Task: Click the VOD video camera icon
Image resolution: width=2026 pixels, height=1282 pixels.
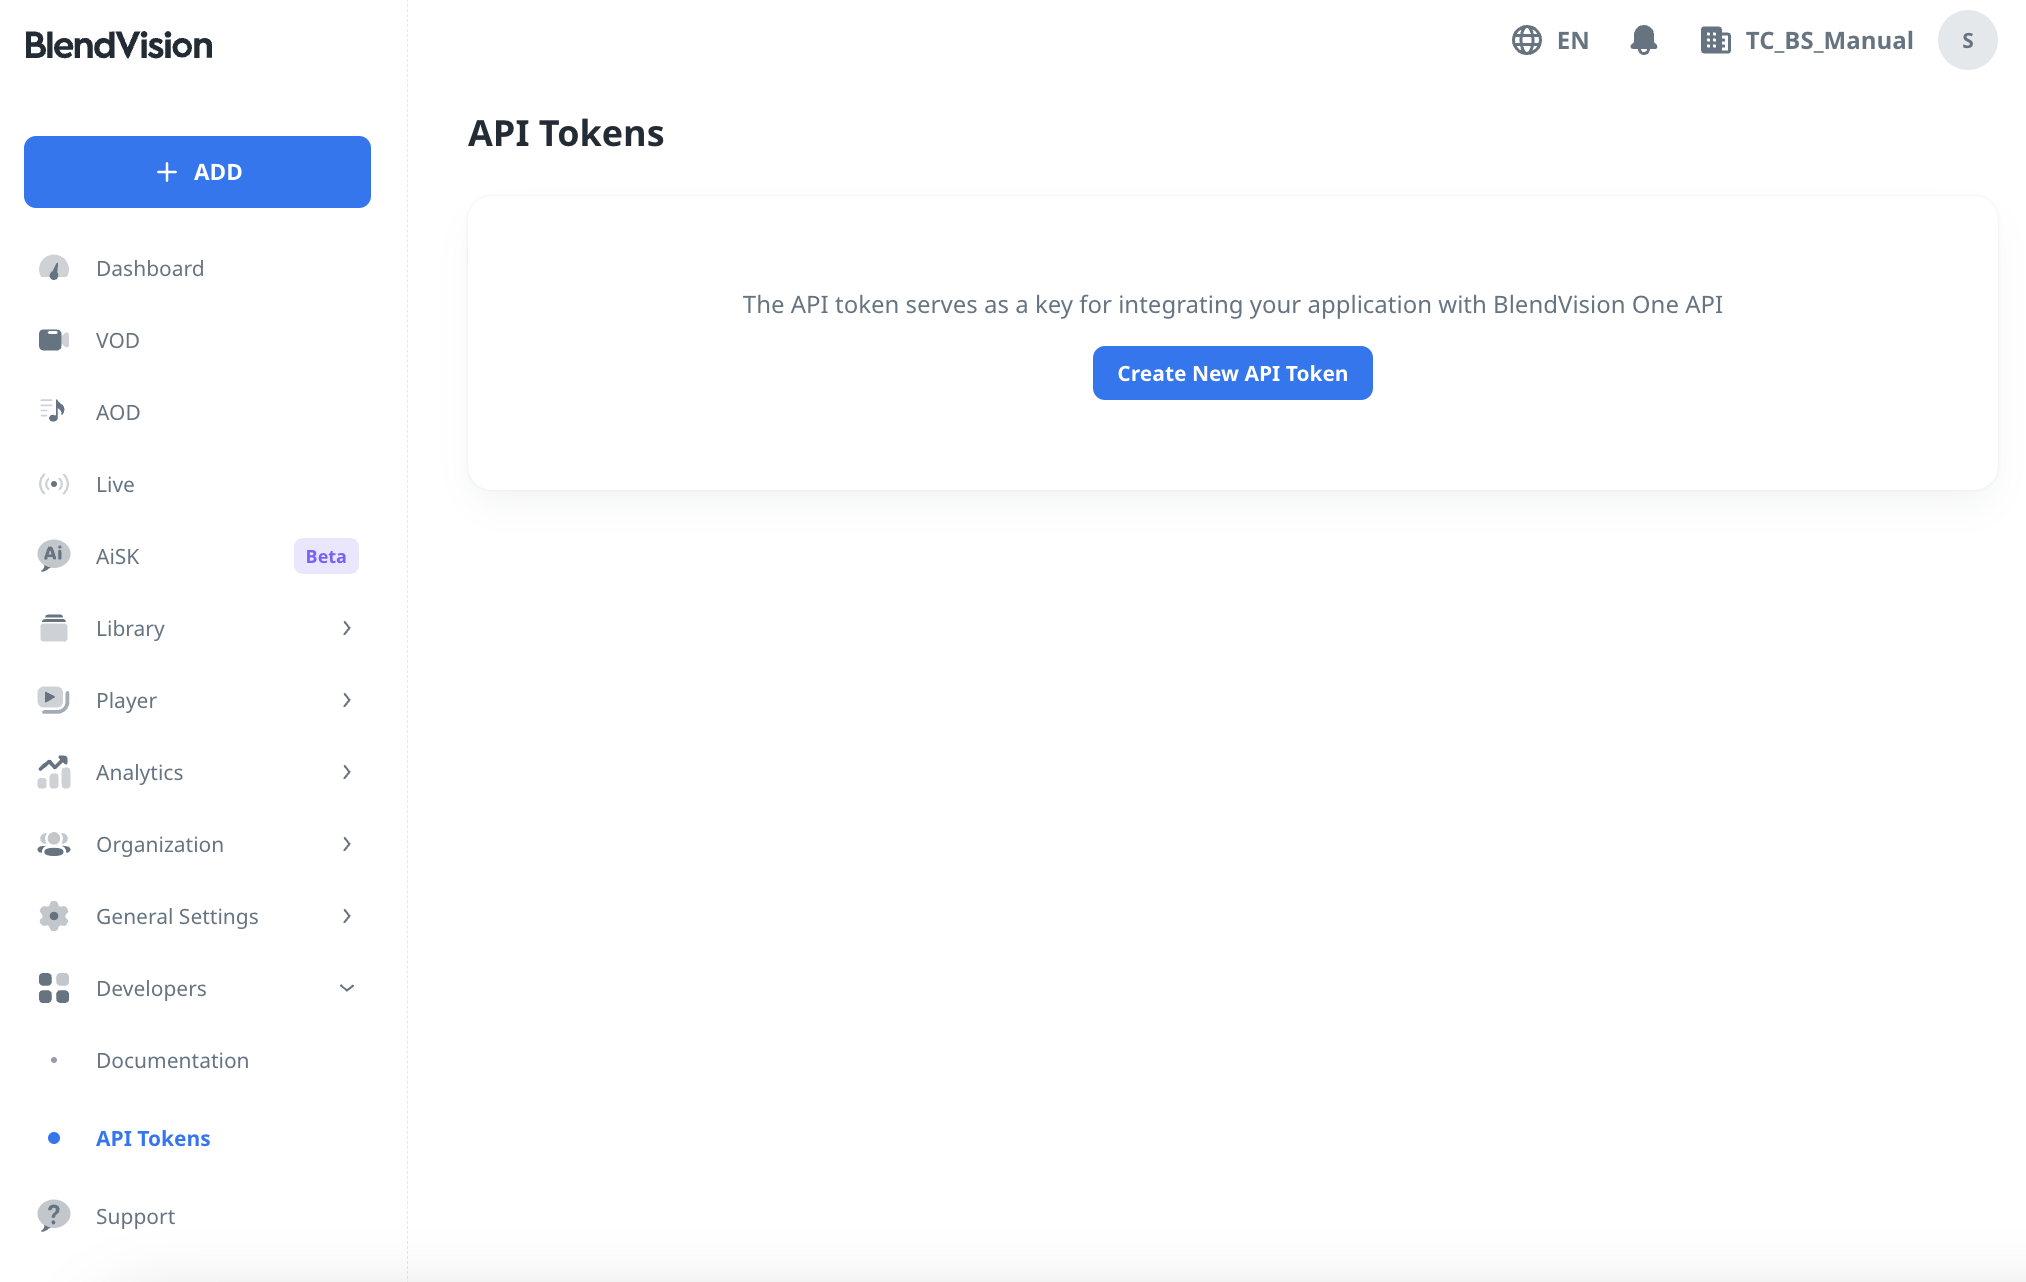Action: [x=53, y=340]
